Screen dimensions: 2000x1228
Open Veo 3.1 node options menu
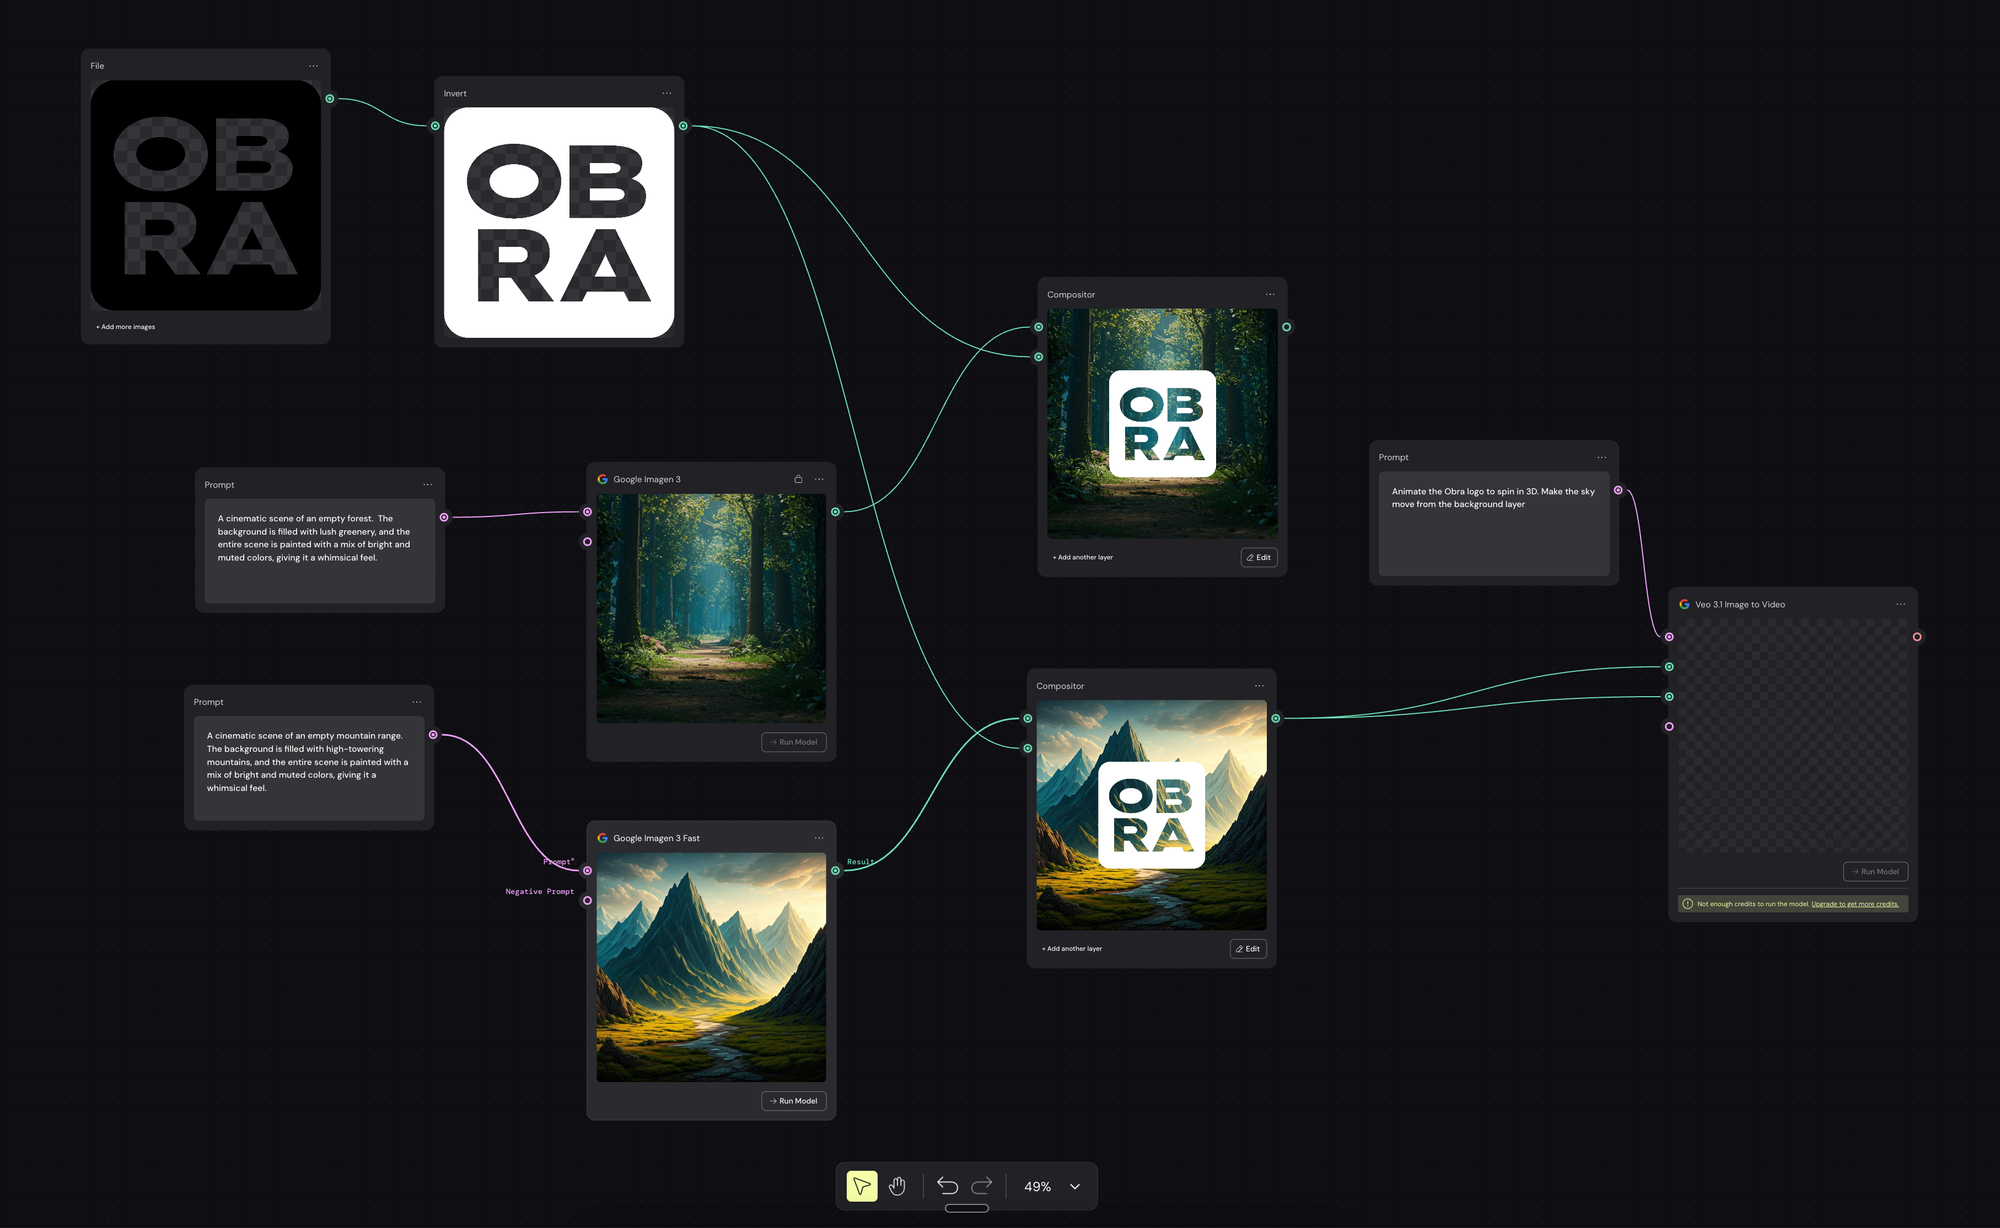[x=1900, y=604]
